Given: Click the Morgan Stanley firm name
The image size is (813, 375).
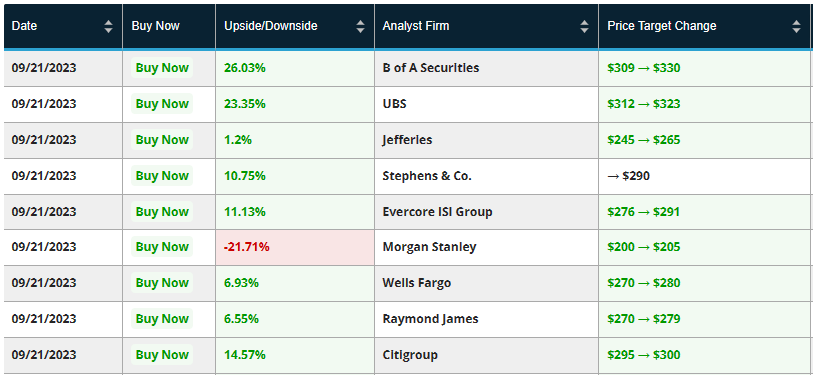Looking at the screenshot, I should 429,247.
